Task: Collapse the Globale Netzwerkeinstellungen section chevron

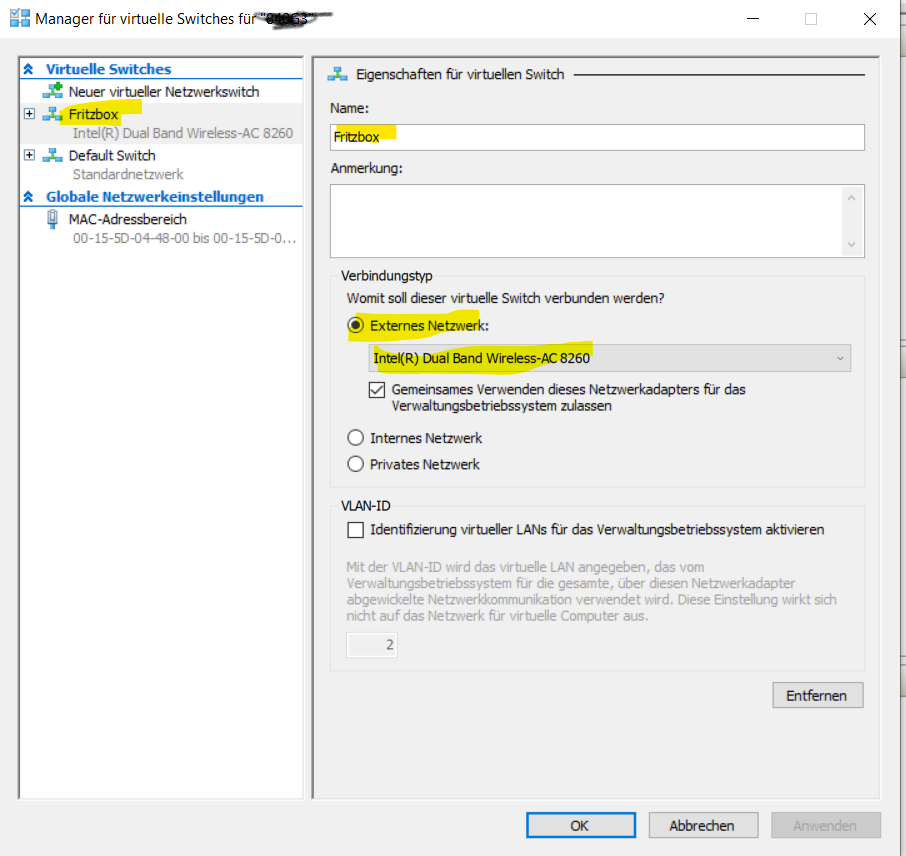Action: (x=28, y=197)
